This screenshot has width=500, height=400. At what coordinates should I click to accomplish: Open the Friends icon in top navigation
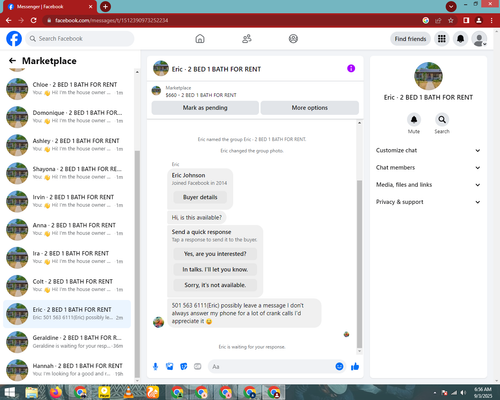[x=247, y=39]
